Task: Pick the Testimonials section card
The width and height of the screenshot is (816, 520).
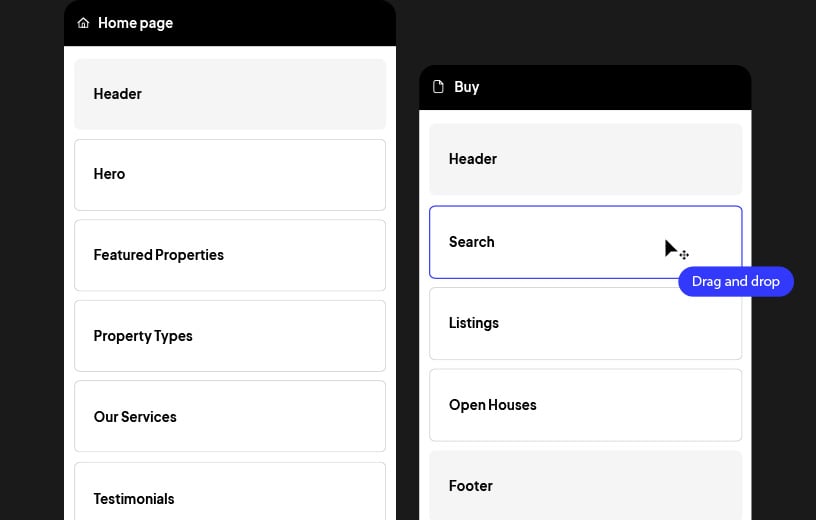Action: click(x=230, y=491)
